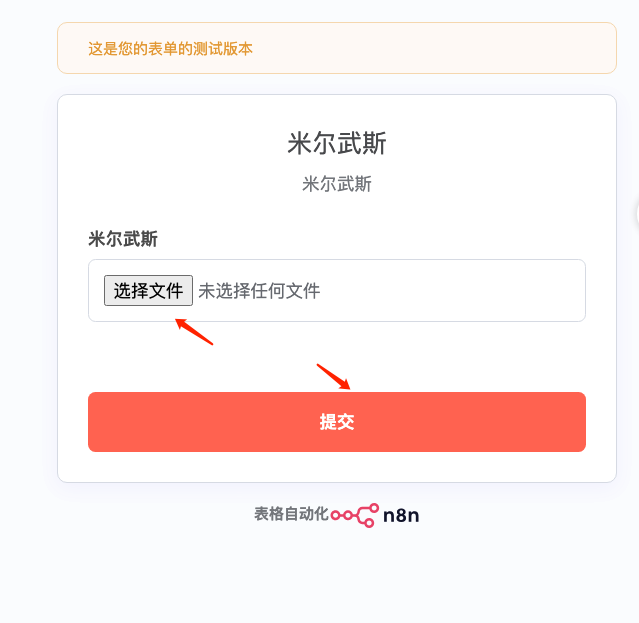Click the 这是您的表单的测试版本 banner text

click(171, 48)
